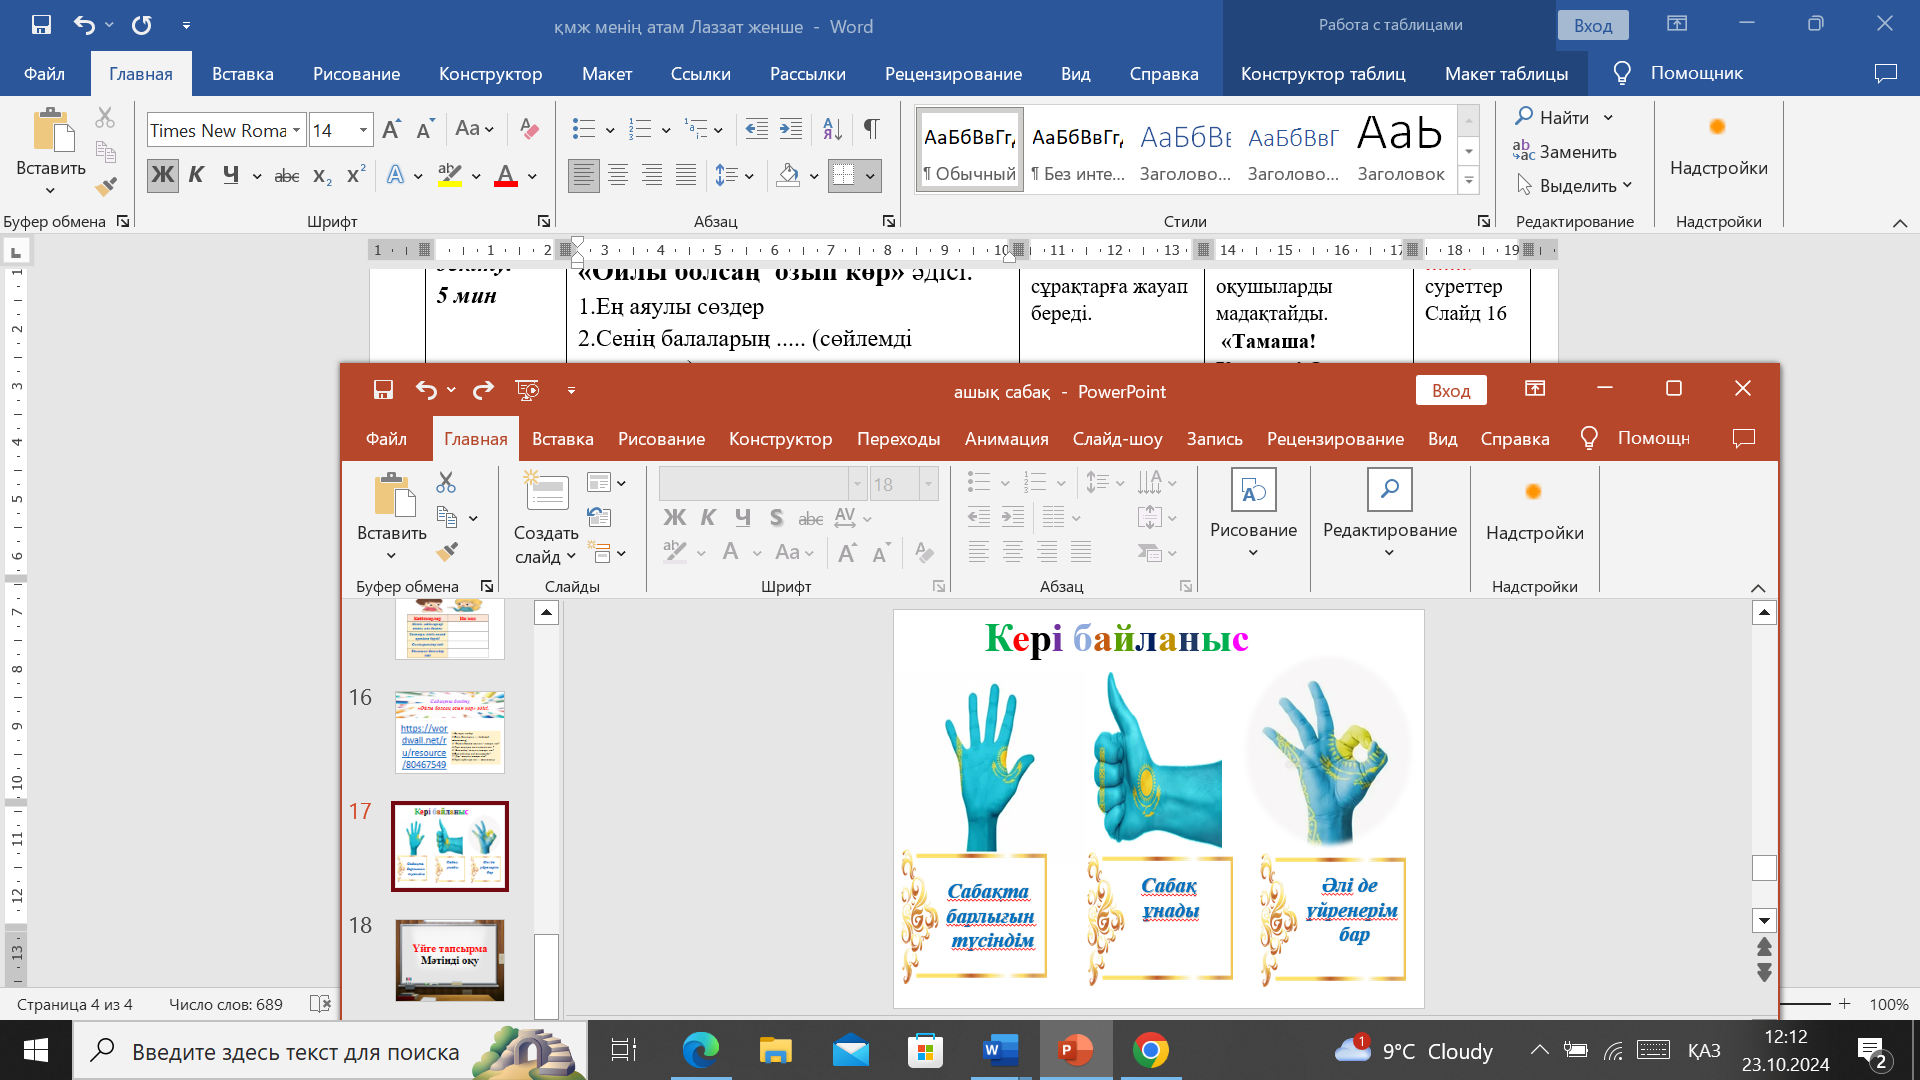Screen dimensions: 1920x1080
Task: Click red font color swatch in Word
Action: [x=506, y=177]
